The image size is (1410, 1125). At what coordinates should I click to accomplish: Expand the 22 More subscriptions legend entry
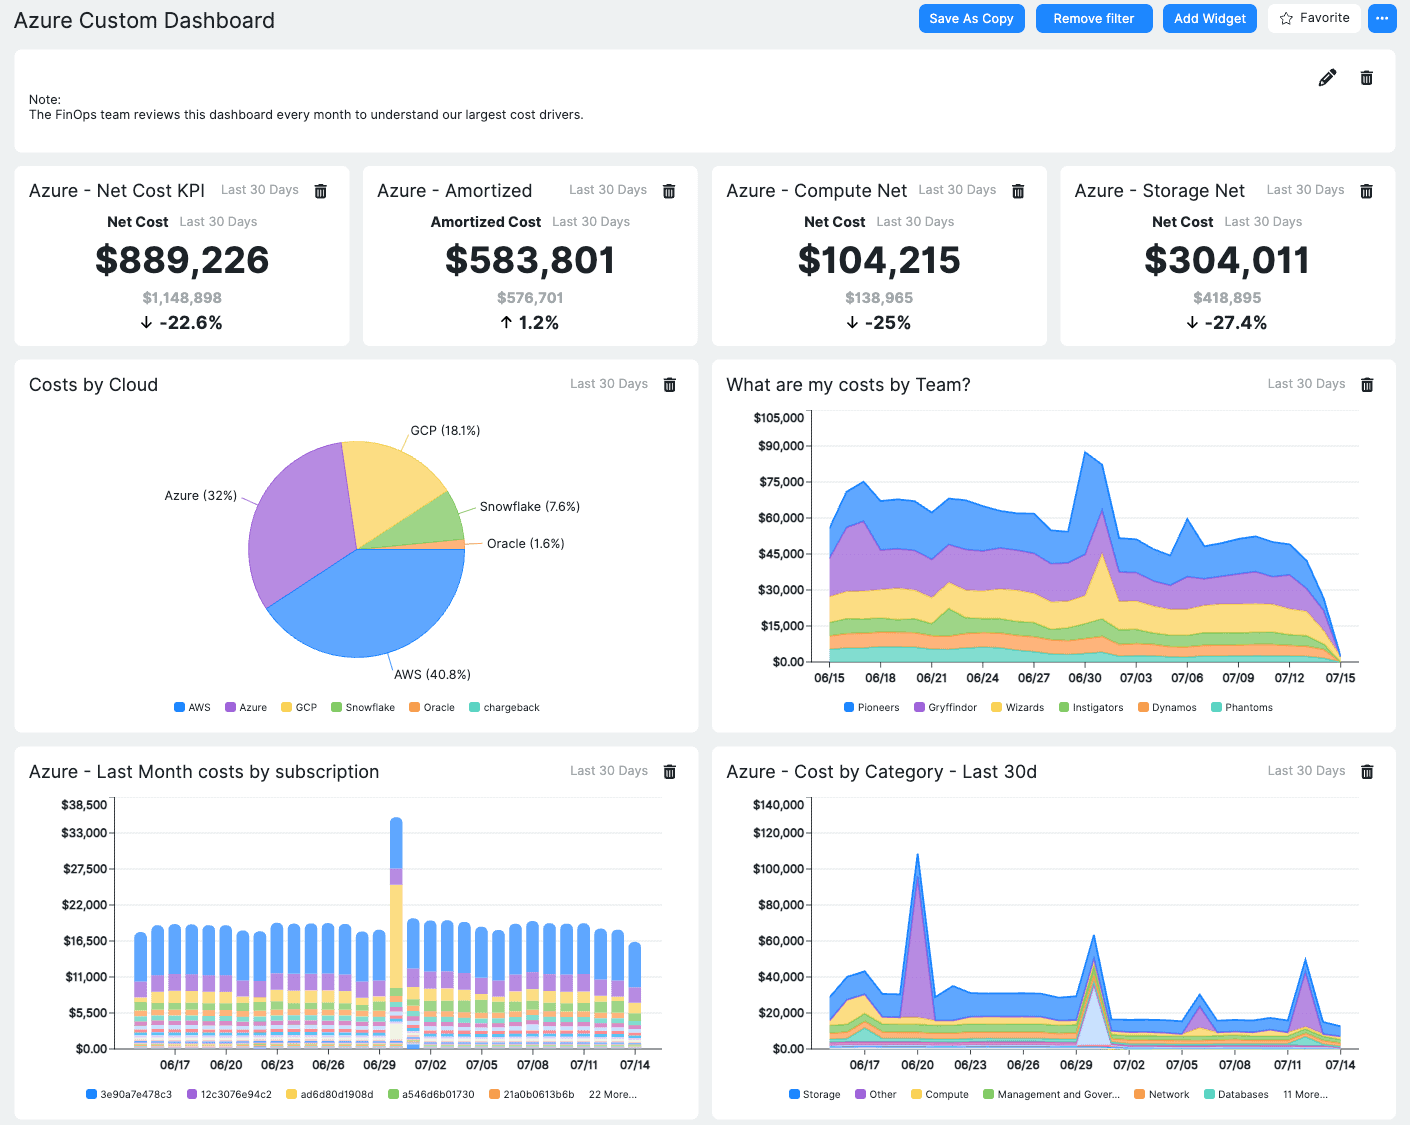[x=613, y=1094]
